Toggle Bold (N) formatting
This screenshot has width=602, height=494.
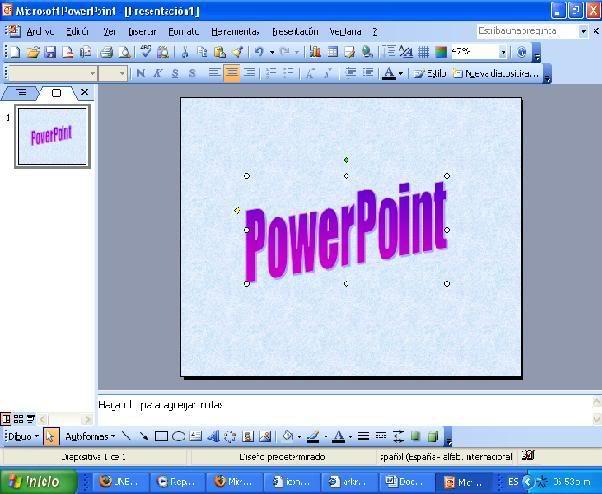coord(141,73)
